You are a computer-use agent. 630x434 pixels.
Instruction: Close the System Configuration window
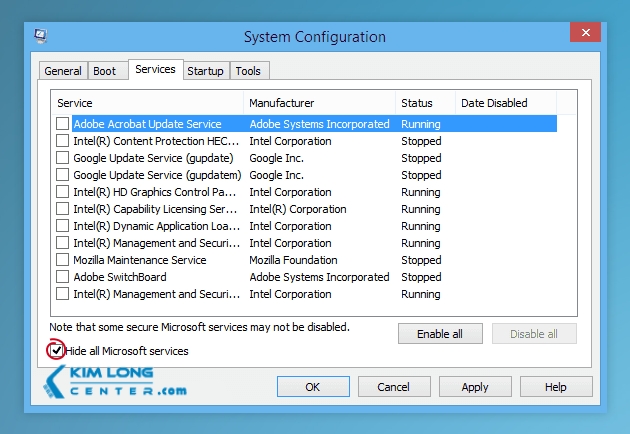tap(585, 35)
